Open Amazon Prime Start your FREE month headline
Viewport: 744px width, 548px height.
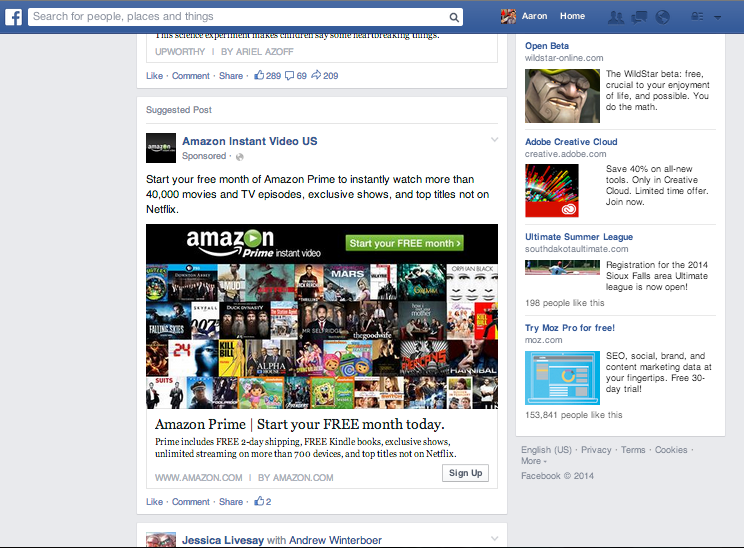(299, 424)
